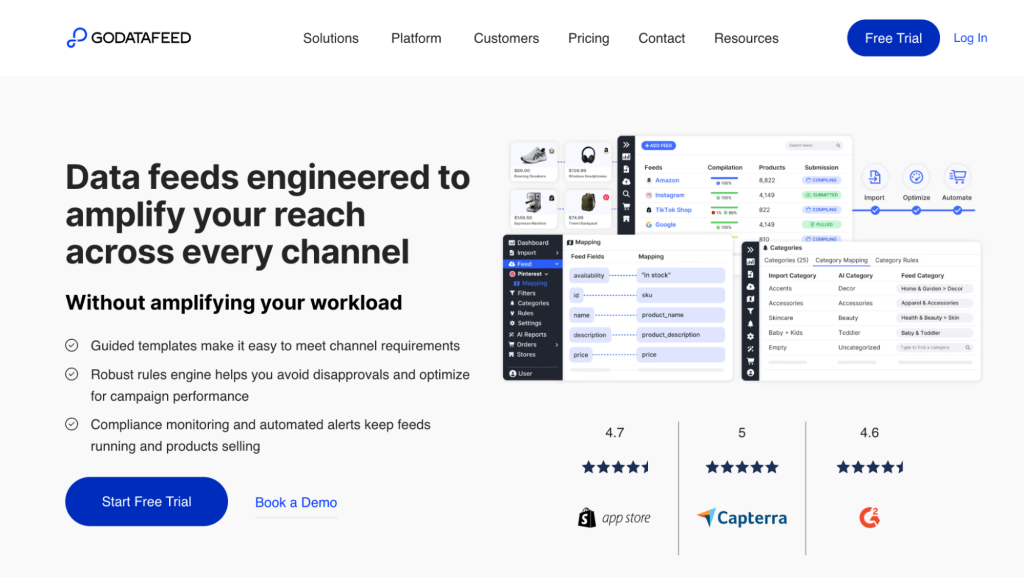
Task: Click the Optimize gauge icon
Action: (x=915, y=177)
